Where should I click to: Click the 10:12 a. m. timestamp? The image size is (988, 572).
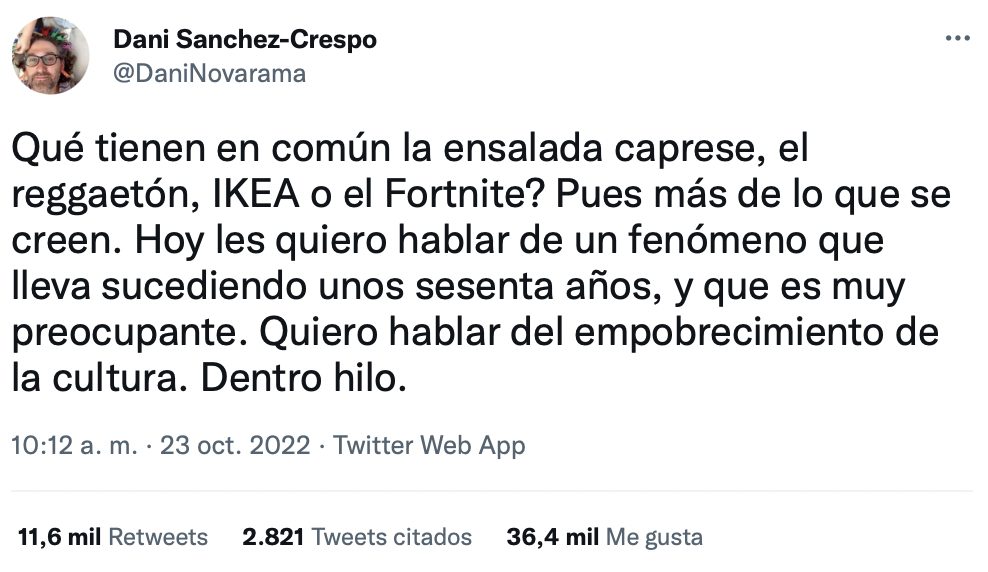74,445
